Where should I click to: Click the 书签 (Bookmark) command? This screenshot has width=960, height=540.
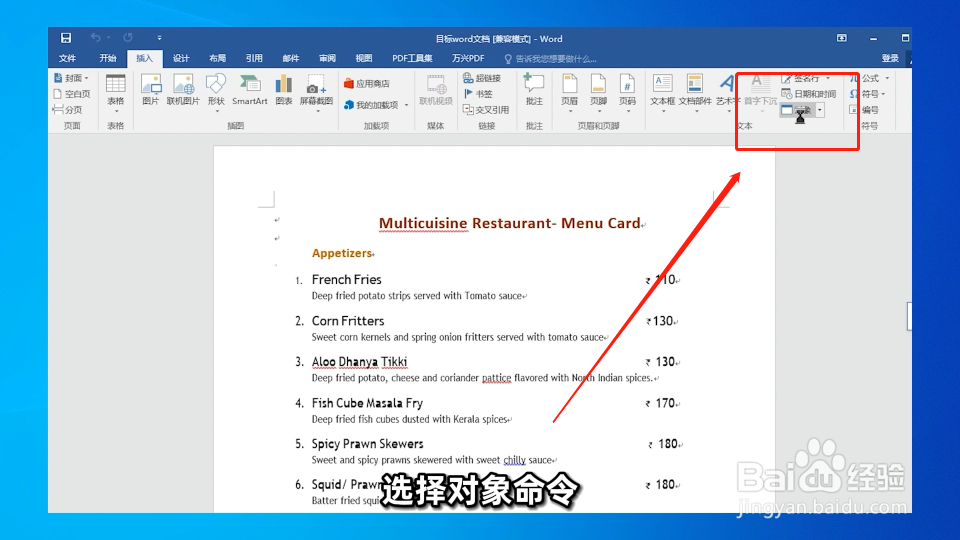[x=478, y=94]
